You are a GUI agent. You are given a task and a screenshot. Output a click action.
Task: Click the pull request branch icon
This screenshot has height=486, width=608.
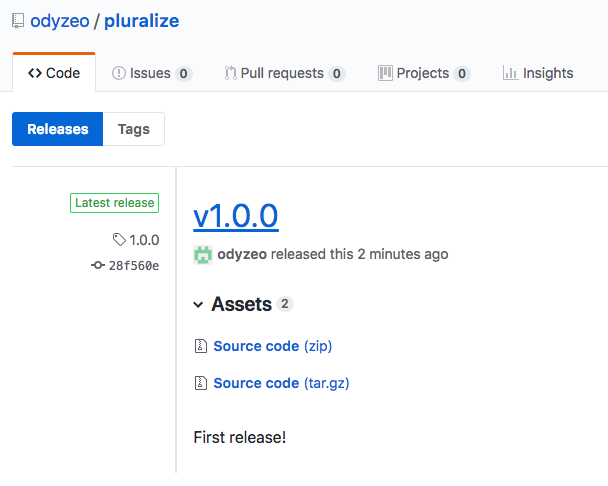pos(230,73)
